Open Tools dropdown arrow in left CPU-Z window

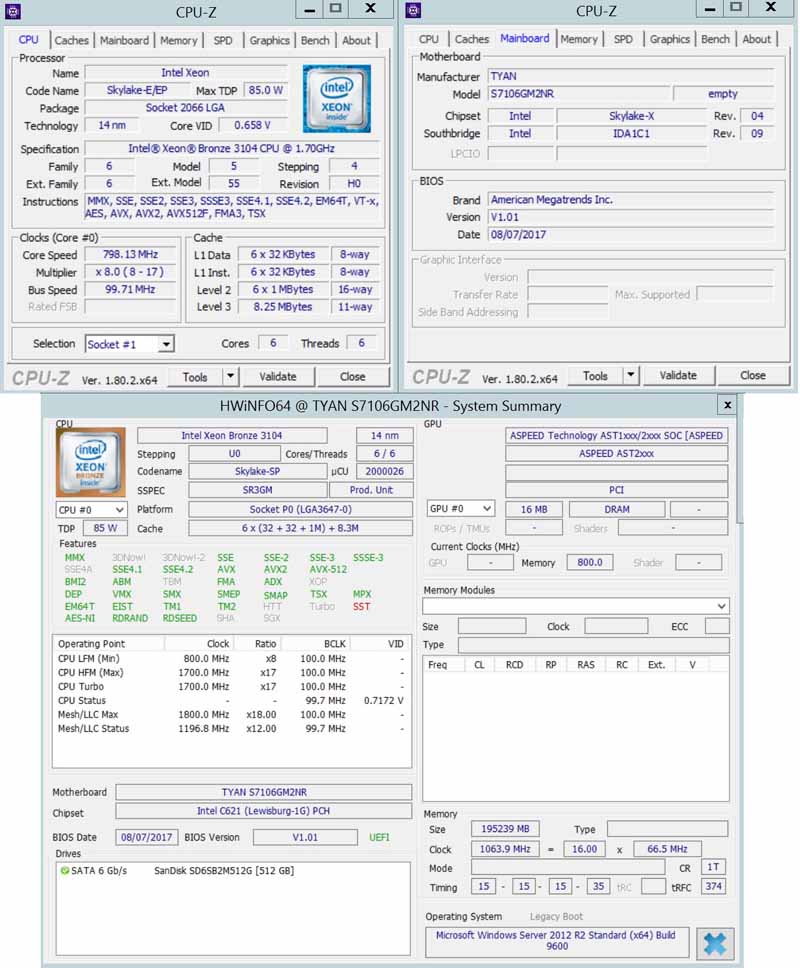tap(230, 377)
